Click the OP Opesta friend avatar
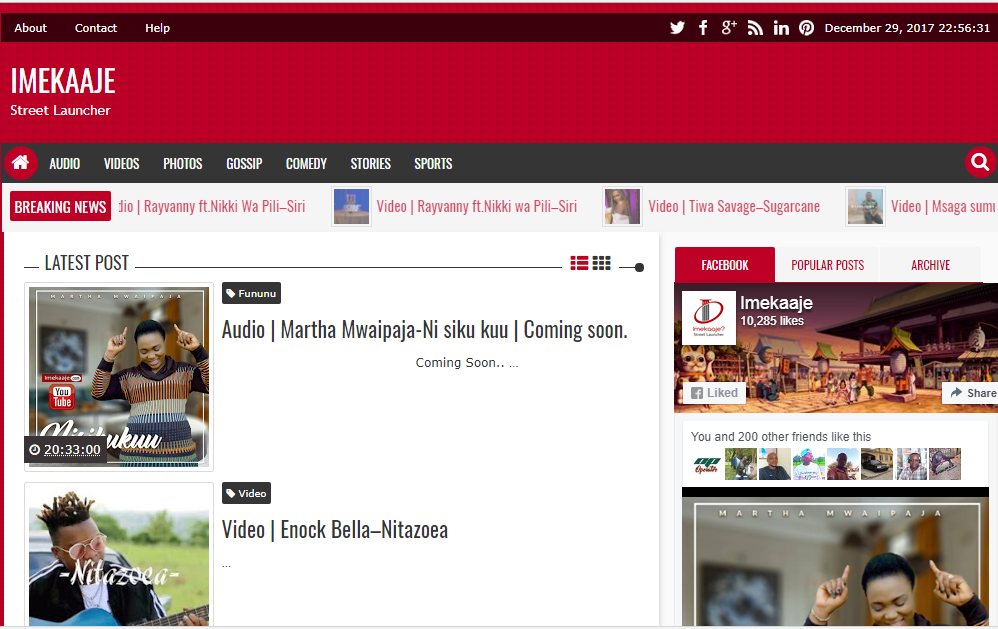The width and height of the screenshot is (998, 629). [x=706, y=464]
